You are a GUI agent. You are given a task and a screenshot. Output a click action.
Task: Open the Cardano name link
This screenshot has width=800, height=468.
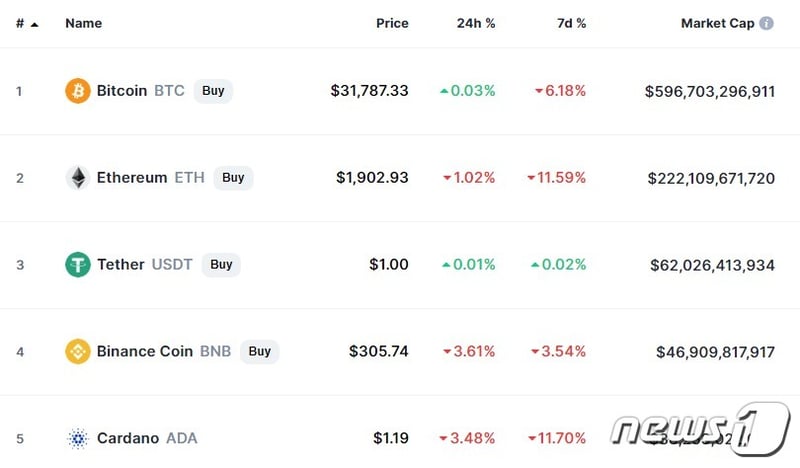point(130,438)
